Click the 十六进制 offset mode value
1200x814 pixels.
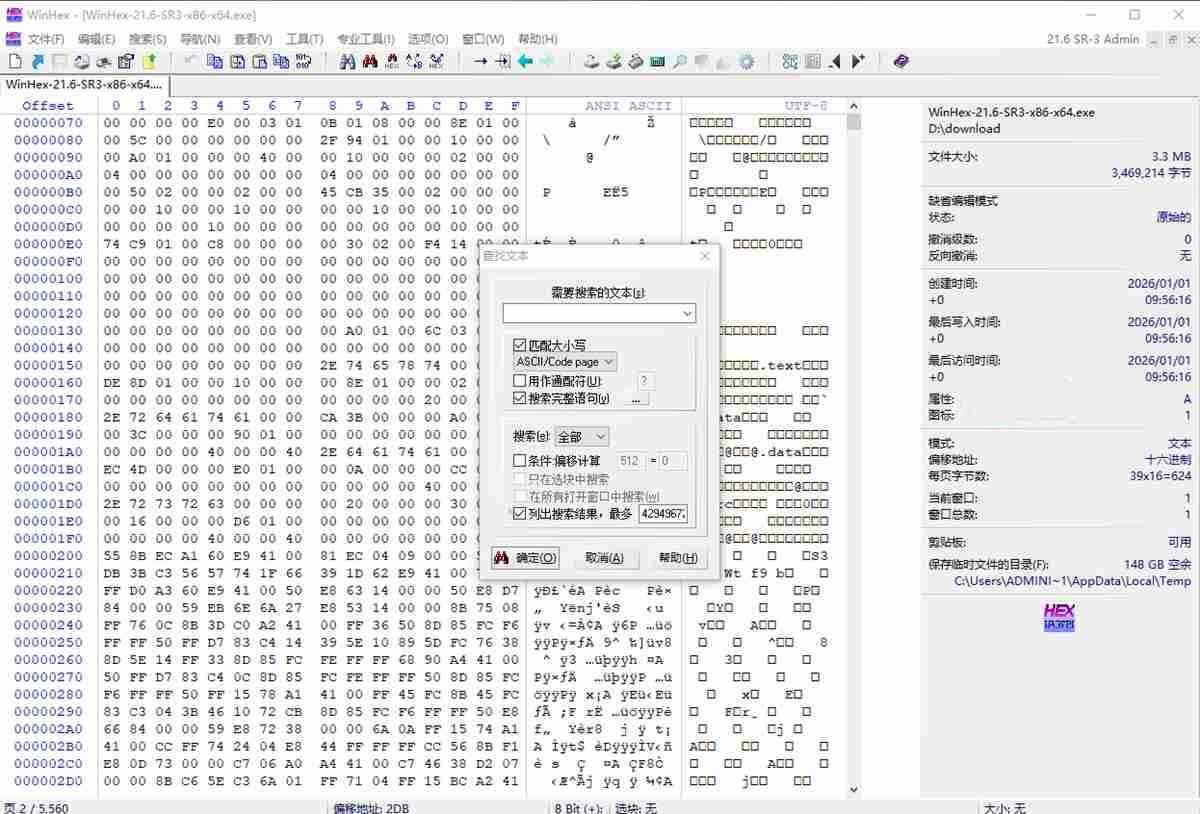[x=1168, y=459]
